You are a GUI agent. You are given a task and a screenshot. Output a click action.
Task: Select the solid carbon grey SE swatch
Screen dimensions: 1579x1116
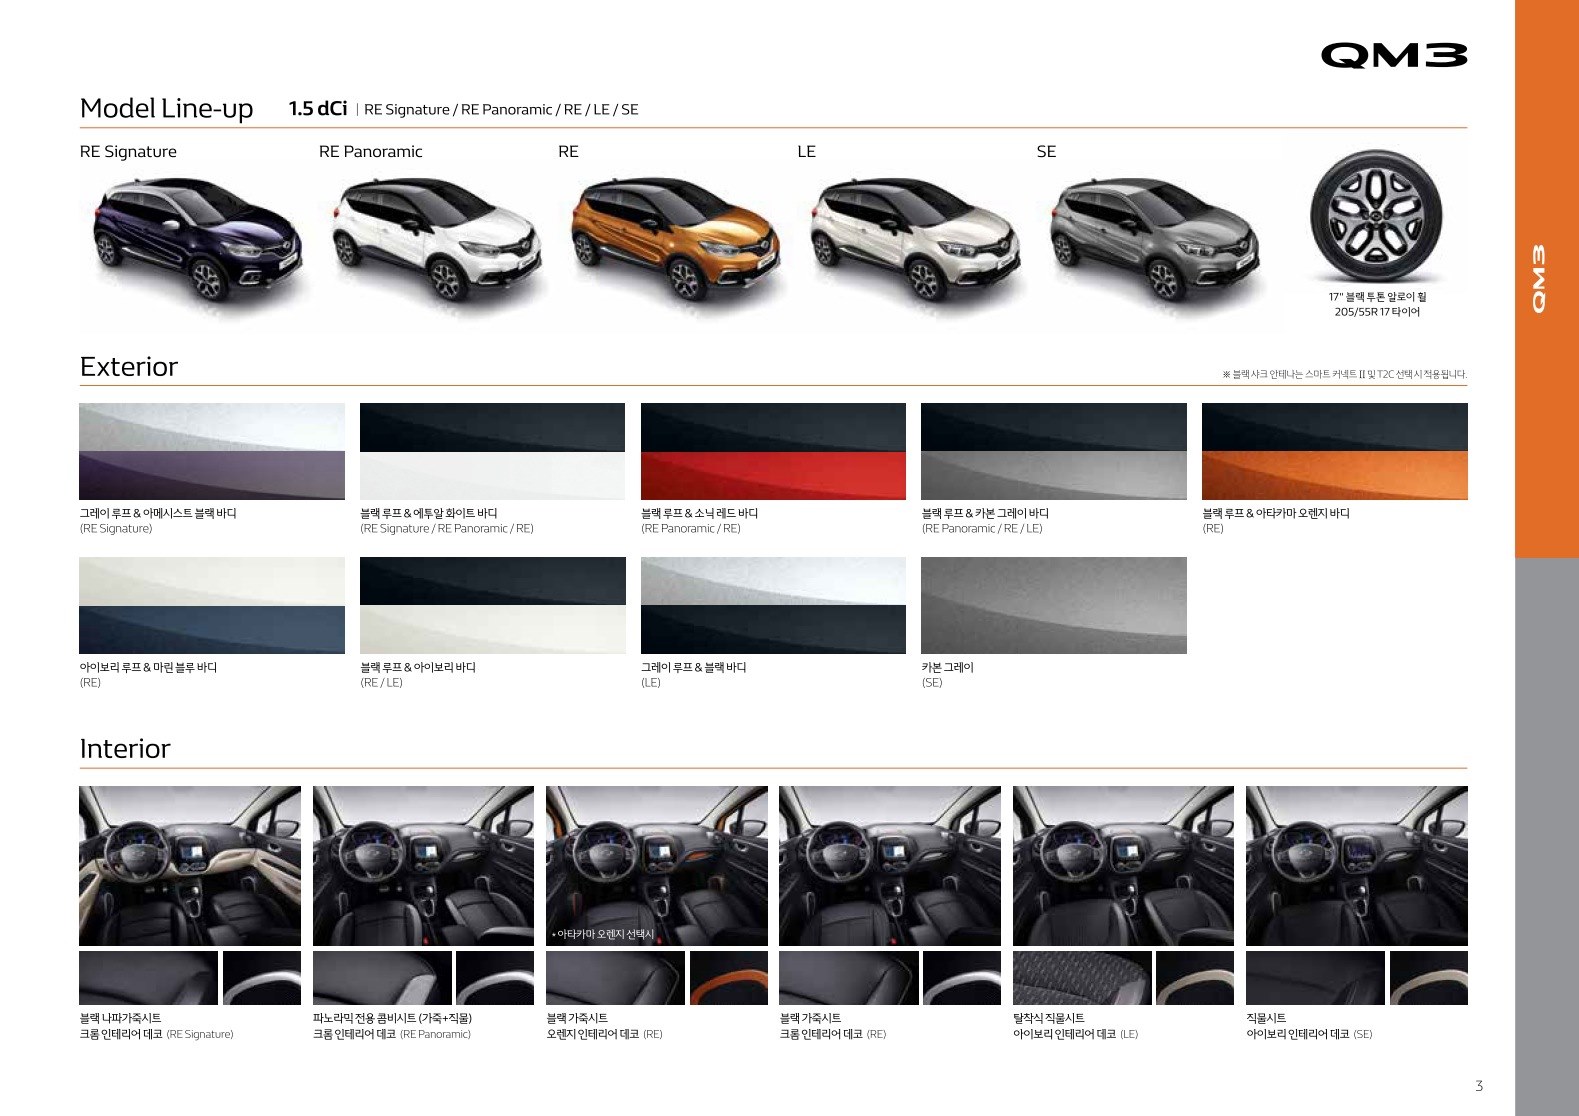1053,605
